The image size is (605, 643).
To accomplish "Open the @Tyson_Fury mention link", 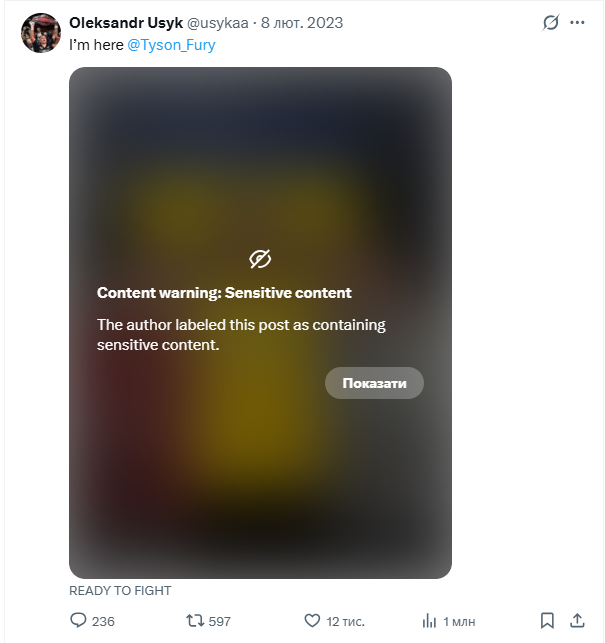I will (172, 44).
